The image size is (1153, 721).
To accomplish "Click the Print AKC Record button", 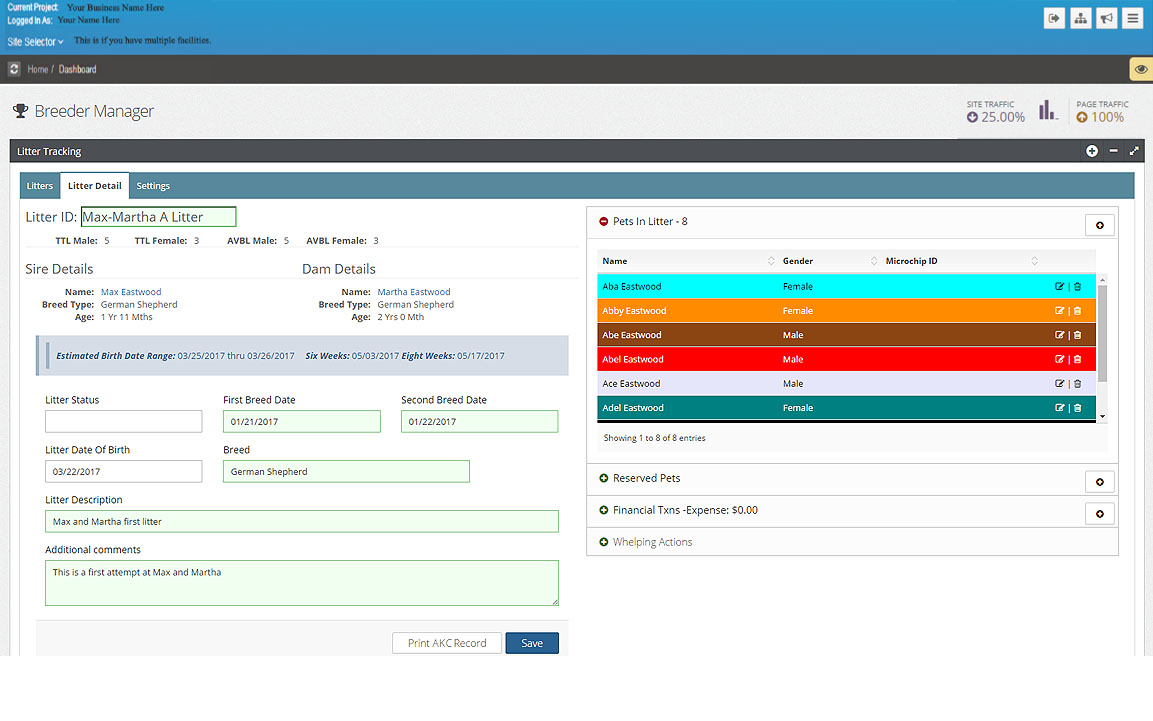I will point(447,643).
